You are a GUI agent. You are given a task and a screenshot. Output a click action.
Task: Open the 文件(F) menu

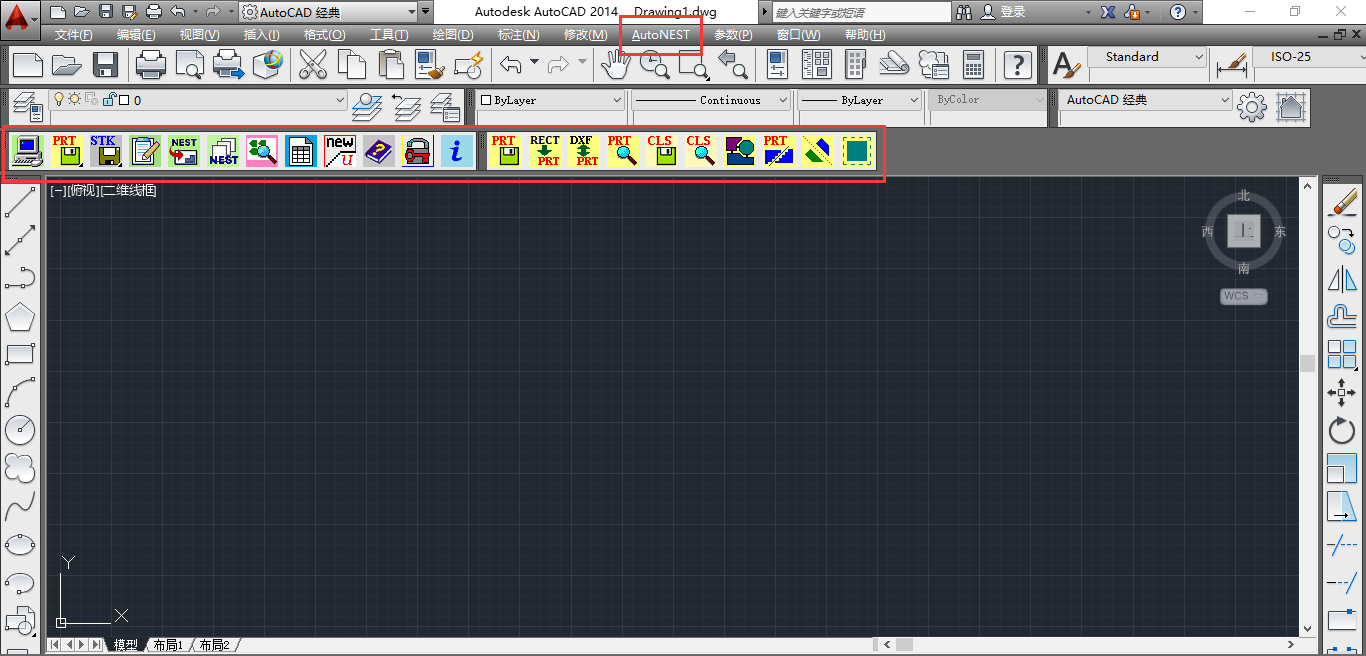74,35
